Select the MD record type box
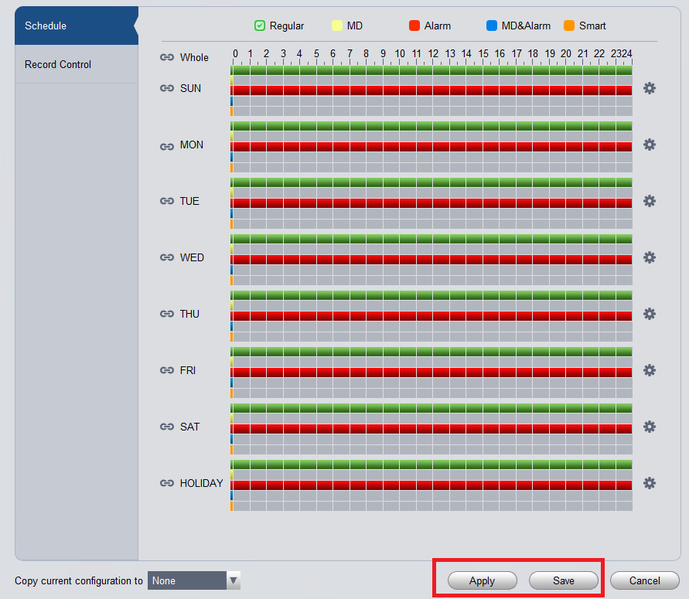Viewport: 689px width, 599px height. tap(337, 26)
